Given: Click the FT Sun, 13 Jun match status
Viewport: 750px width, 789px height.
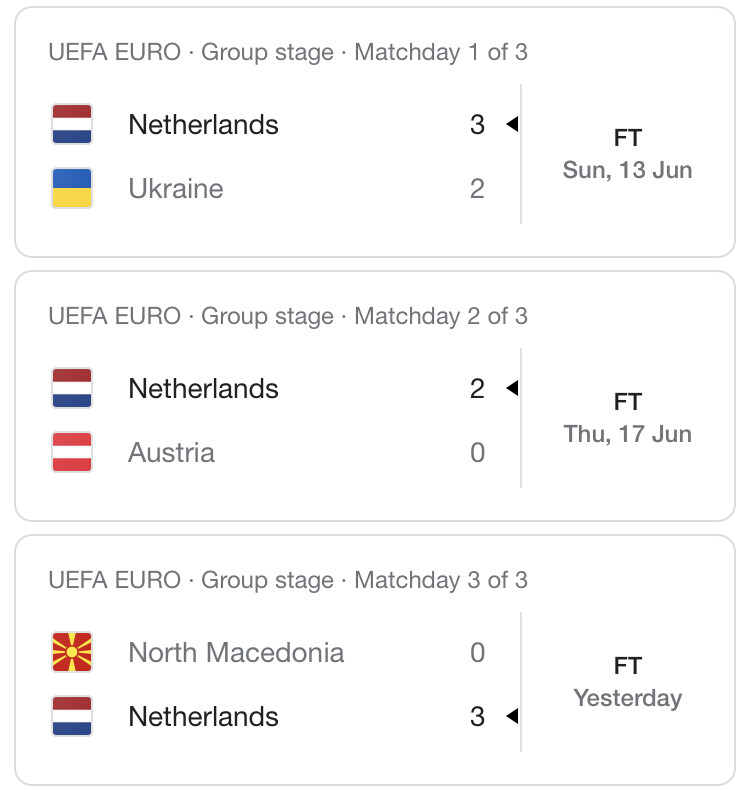Looking at the screenshot, I should coord(628,154).
